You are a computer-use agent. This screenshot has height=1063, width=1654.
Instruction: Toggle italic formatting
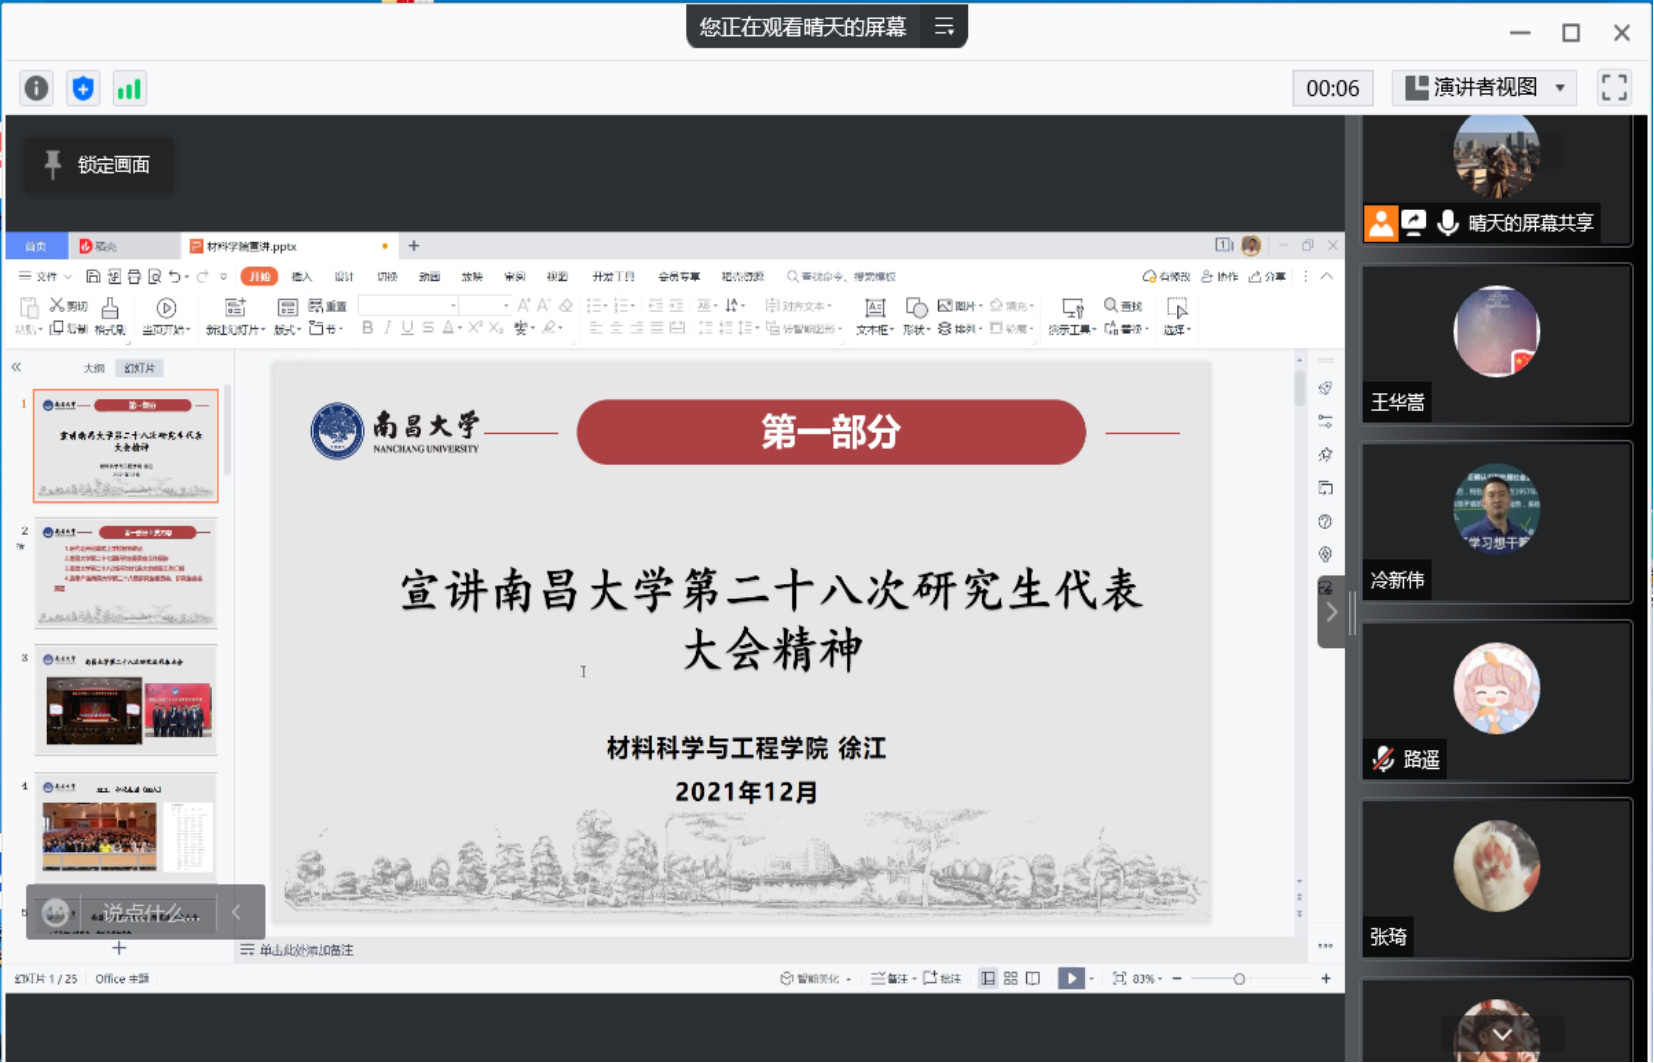point(387,328)
